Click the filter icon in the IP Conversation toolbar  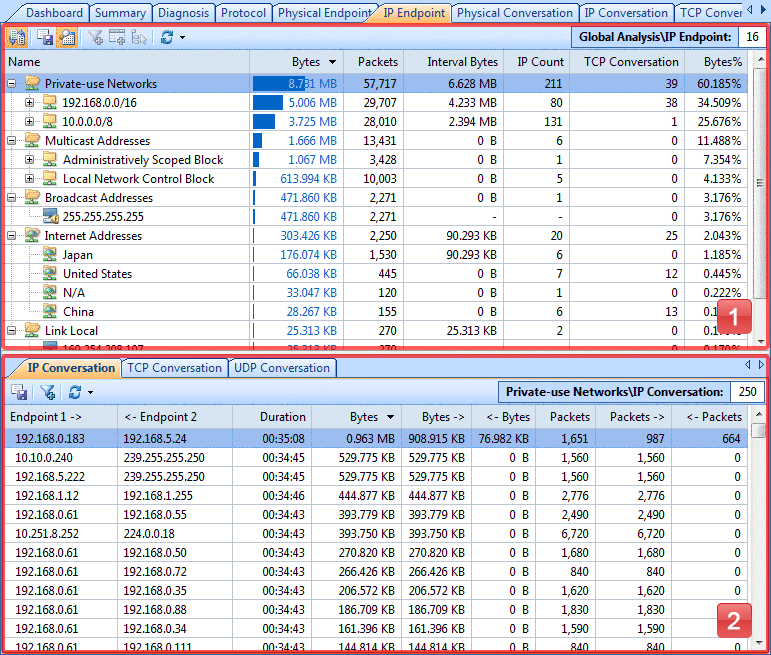coord(47,393)
